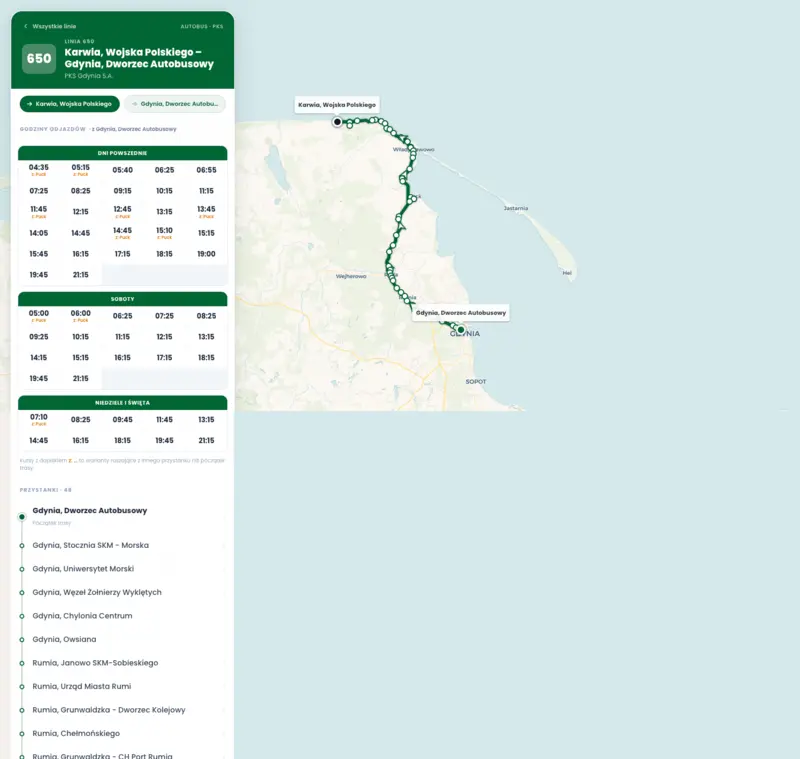Click the Gdynia end marker on map
Image resolution: width=800 pixels, height=759 pixels.
(x=461, y=330)
